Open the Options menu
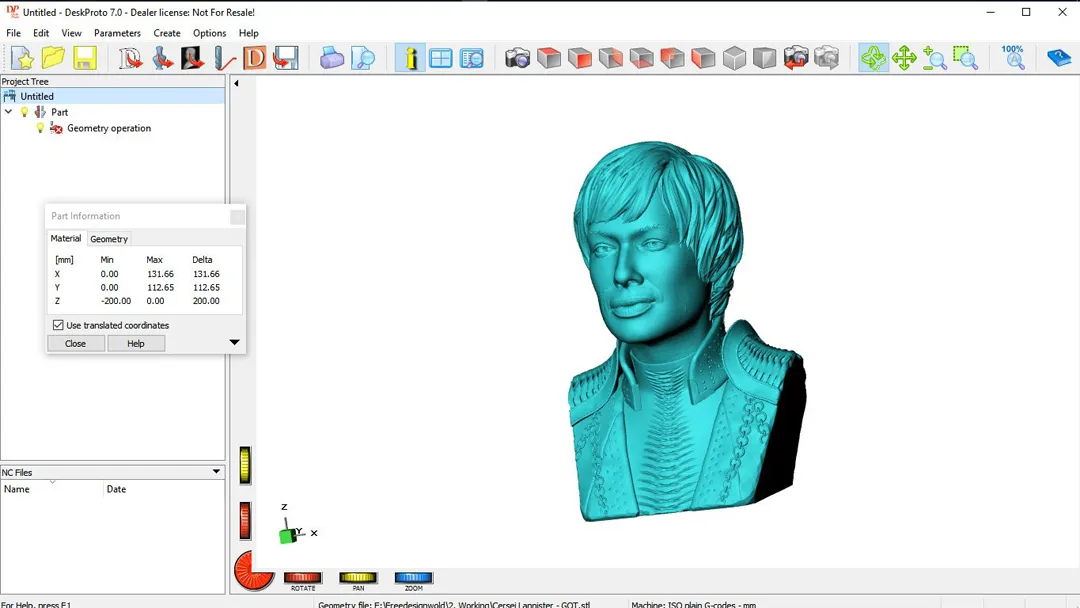1080x608 pixels. pos(209,33)
